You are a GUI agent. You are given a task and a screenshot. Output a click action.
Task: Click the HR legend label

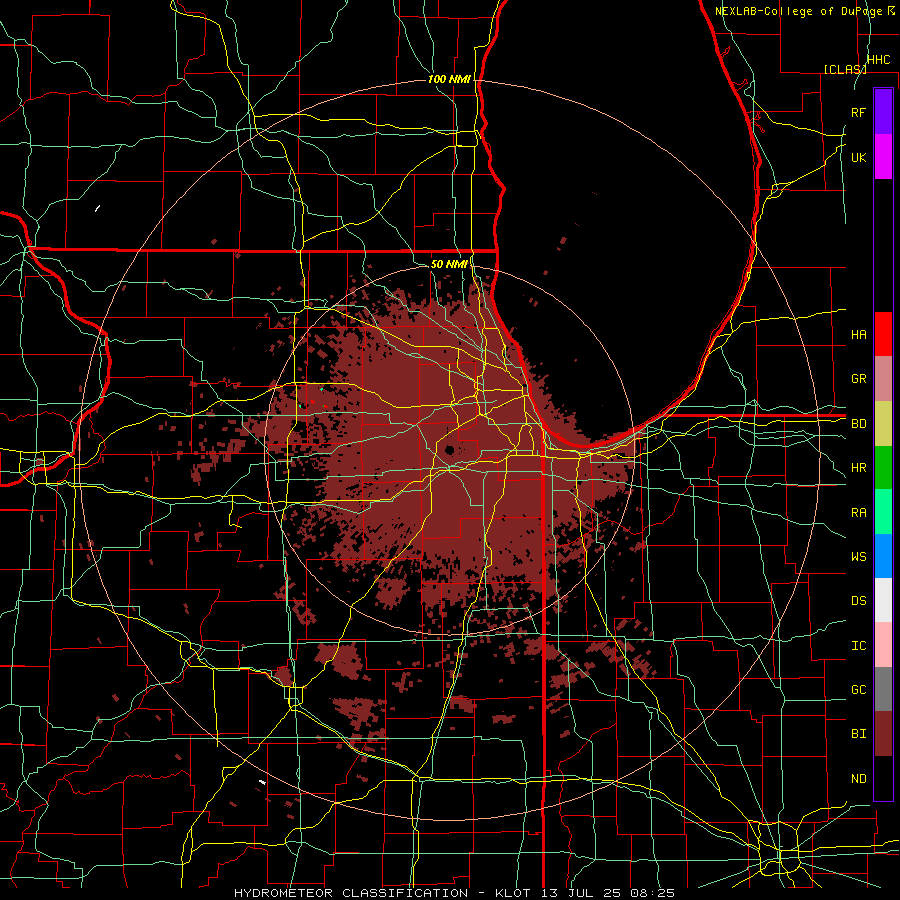pyautogui.click(x=858, y=468)
